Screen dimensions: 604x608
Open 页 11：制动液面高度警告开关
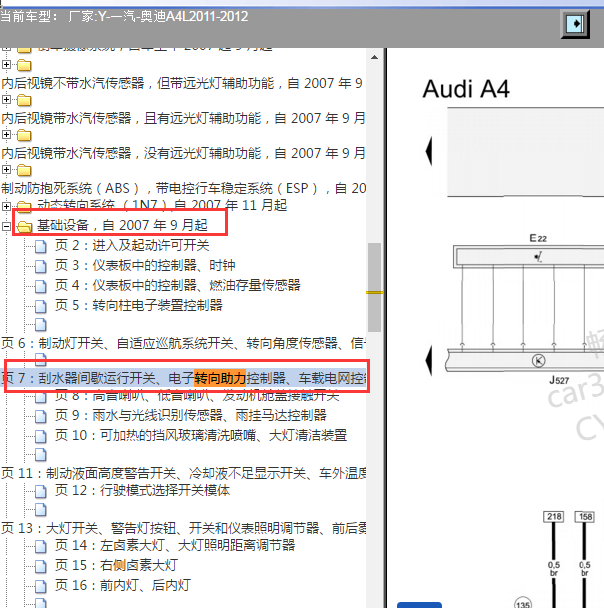(183, 473)
